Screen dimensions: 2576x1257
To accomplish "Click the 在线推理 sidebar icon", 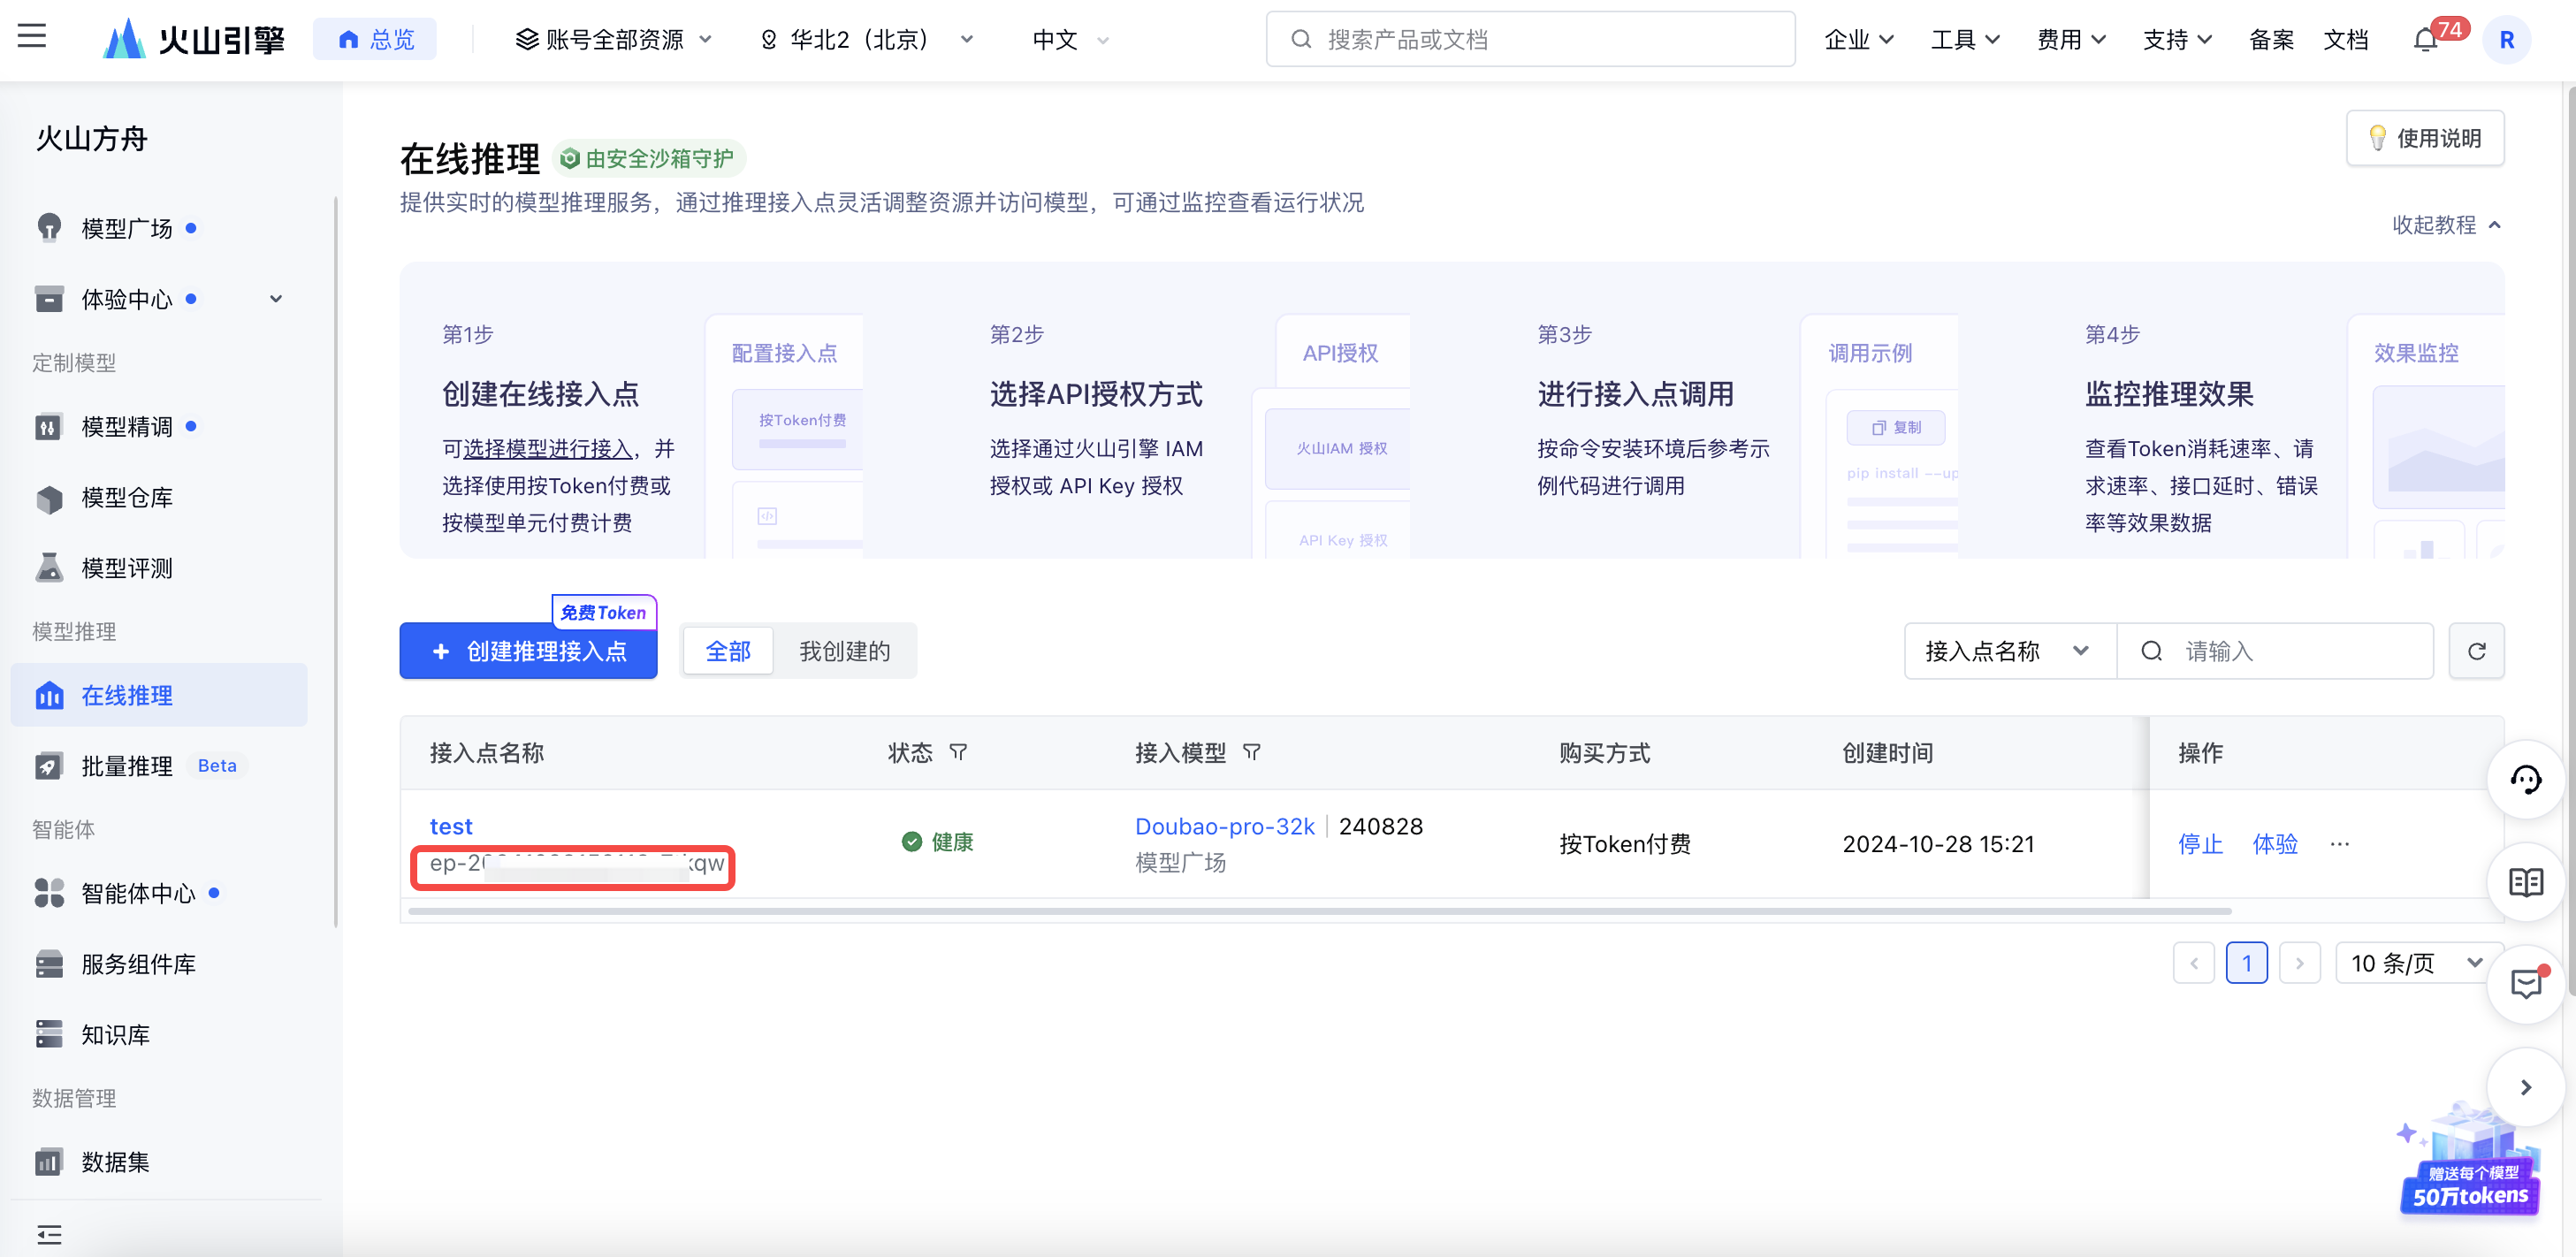I will pyautogui.click(x=49, y=696).
